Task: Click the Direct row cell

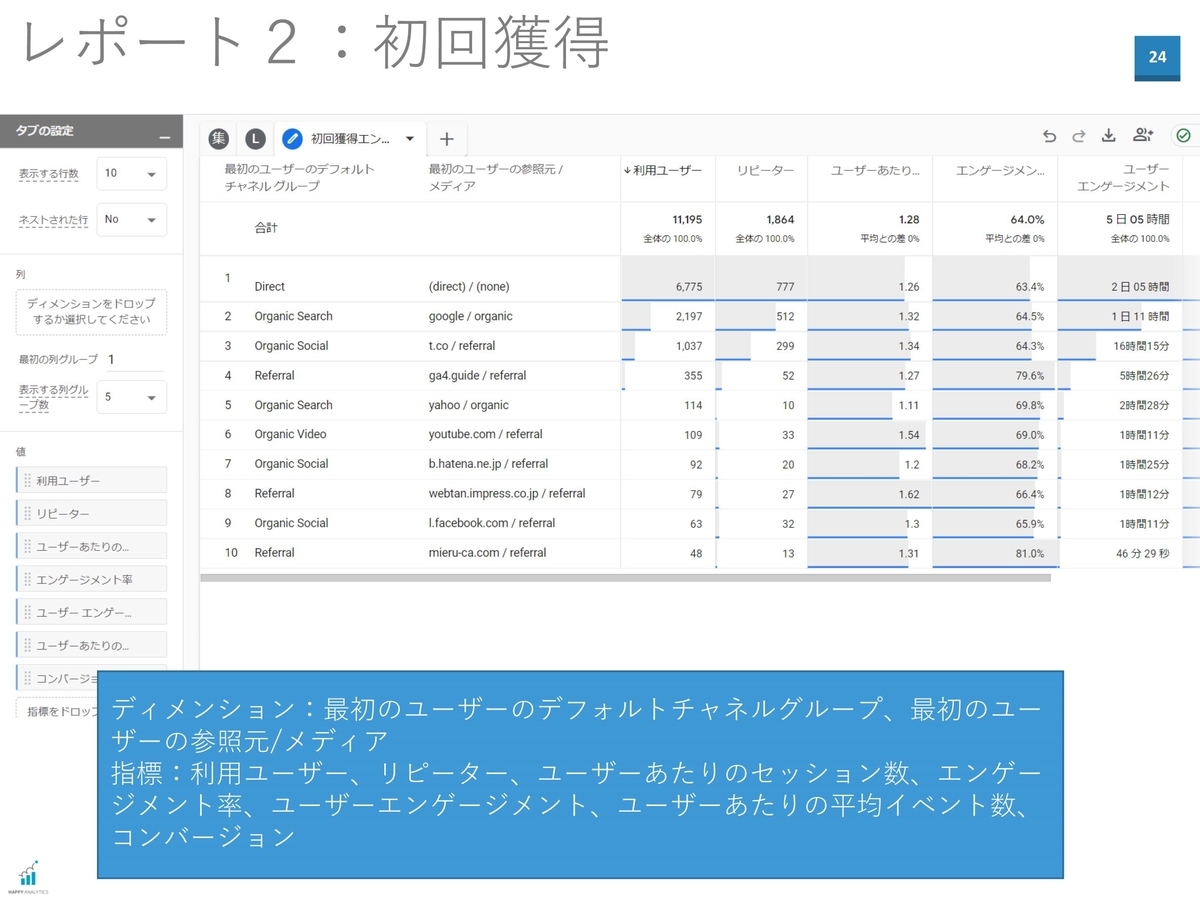Action: [270, 287]
